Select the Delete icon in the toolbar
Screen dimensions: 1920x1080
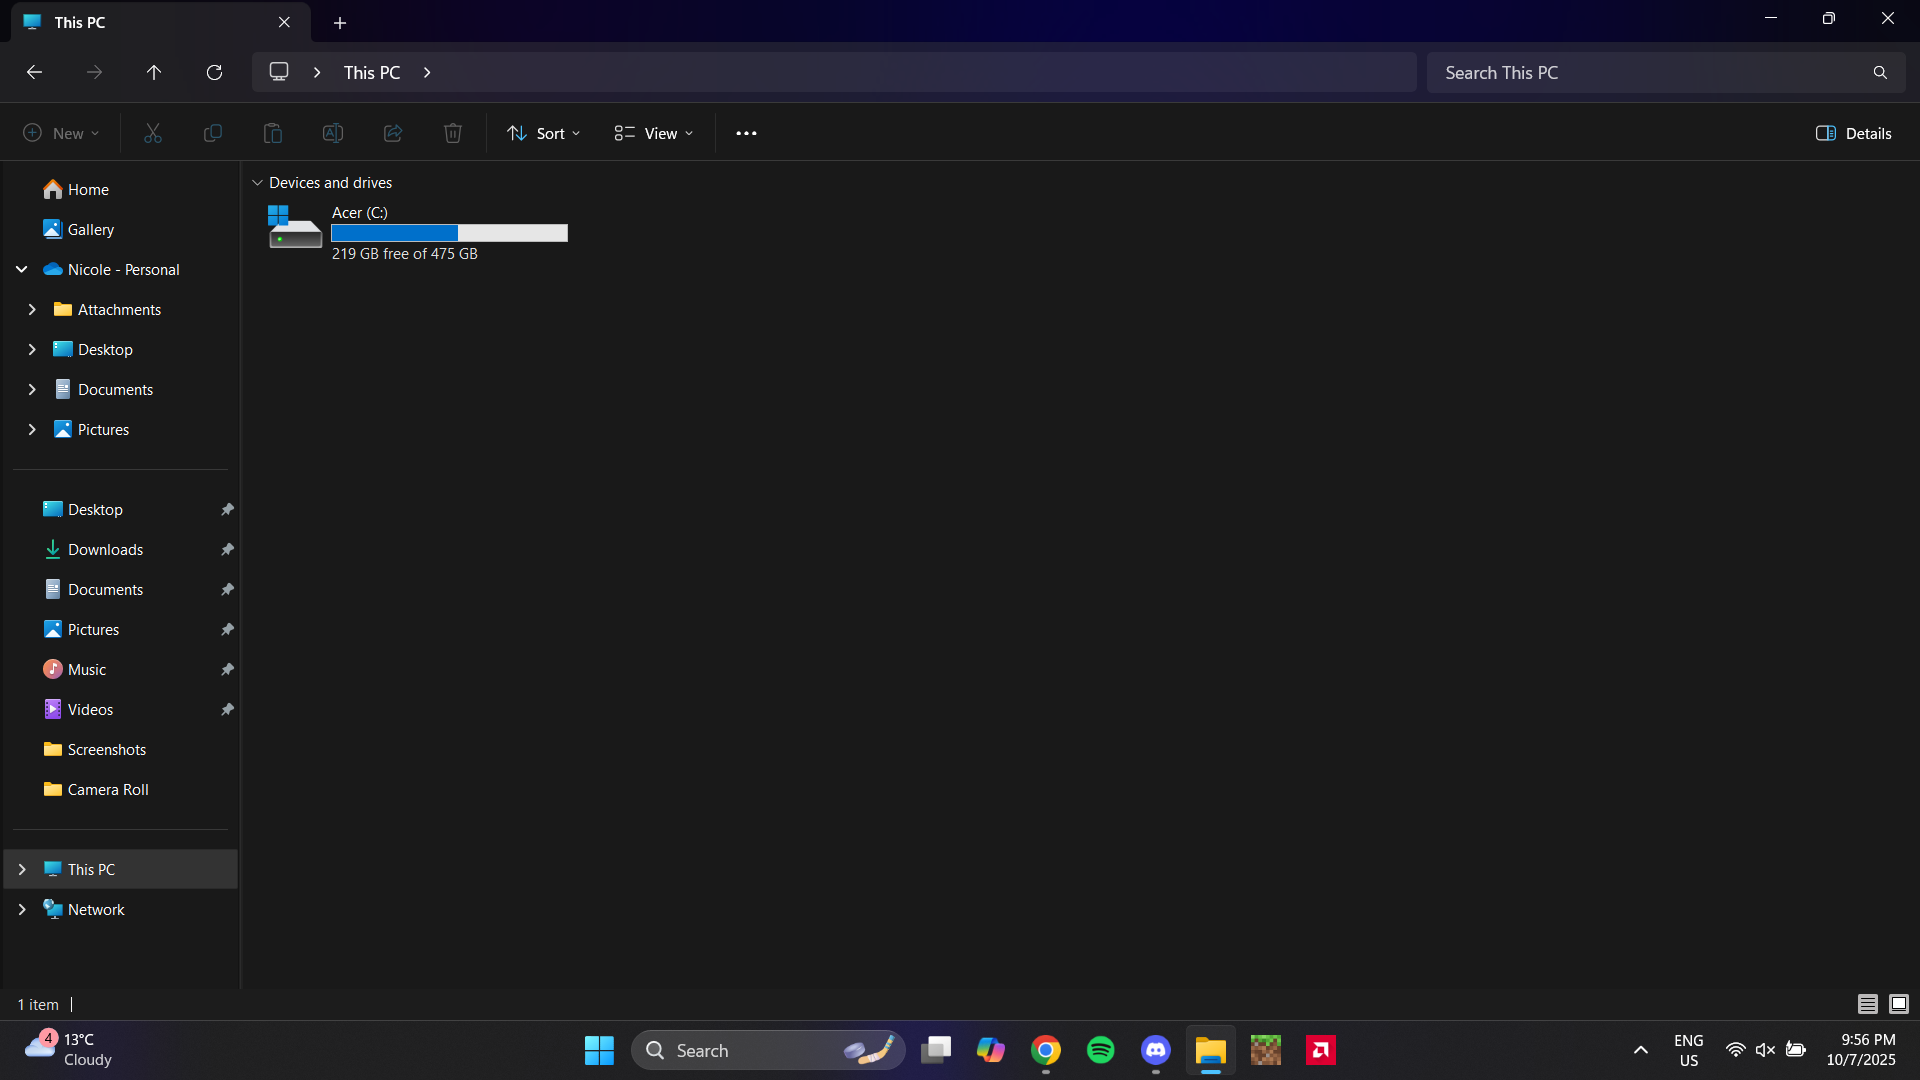click(452, 132)
